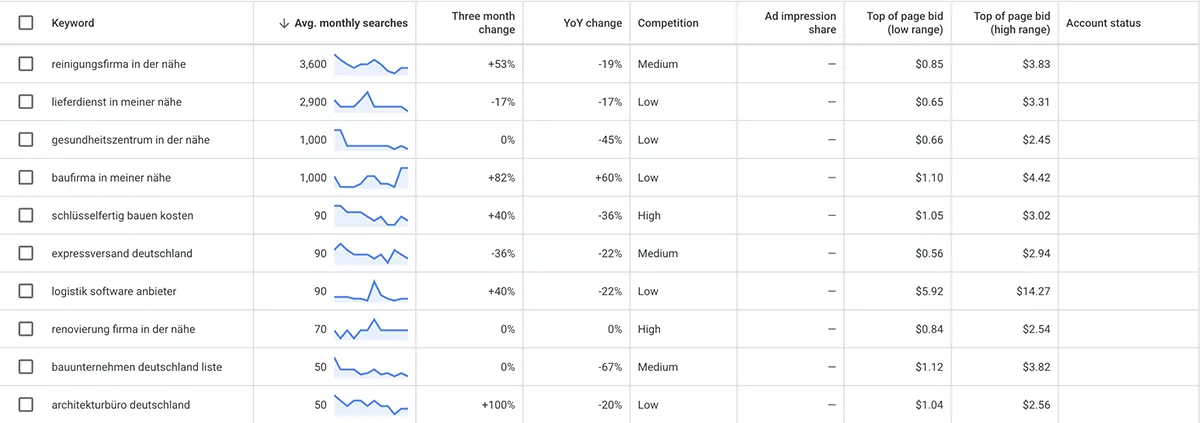Image resolution: width=1200 pixels, height=423 pixels.
Task: Sort by the Competition column header
Action: (x=668, y=23)
